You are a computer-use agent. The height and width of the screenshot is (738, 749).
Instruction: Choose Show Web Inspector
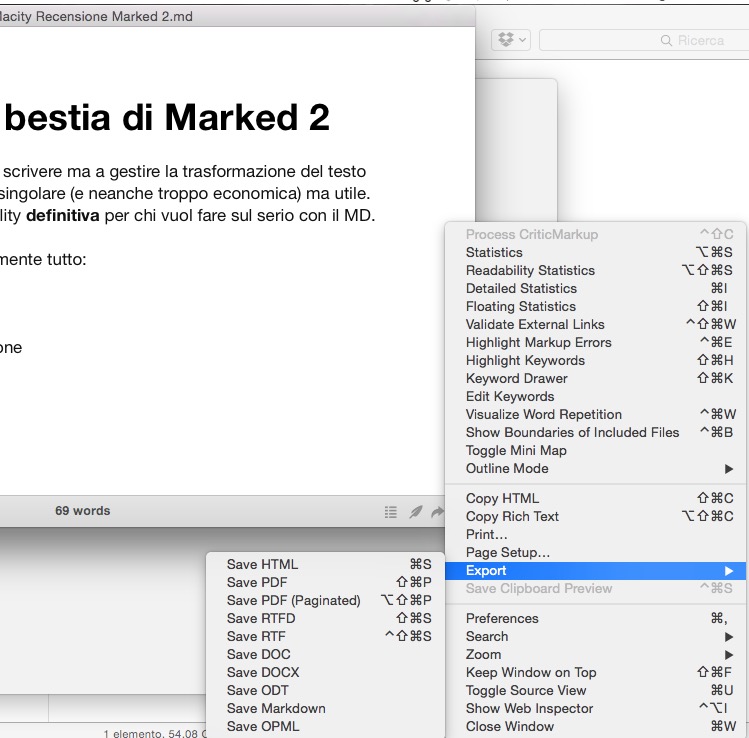tap(595, 708)
